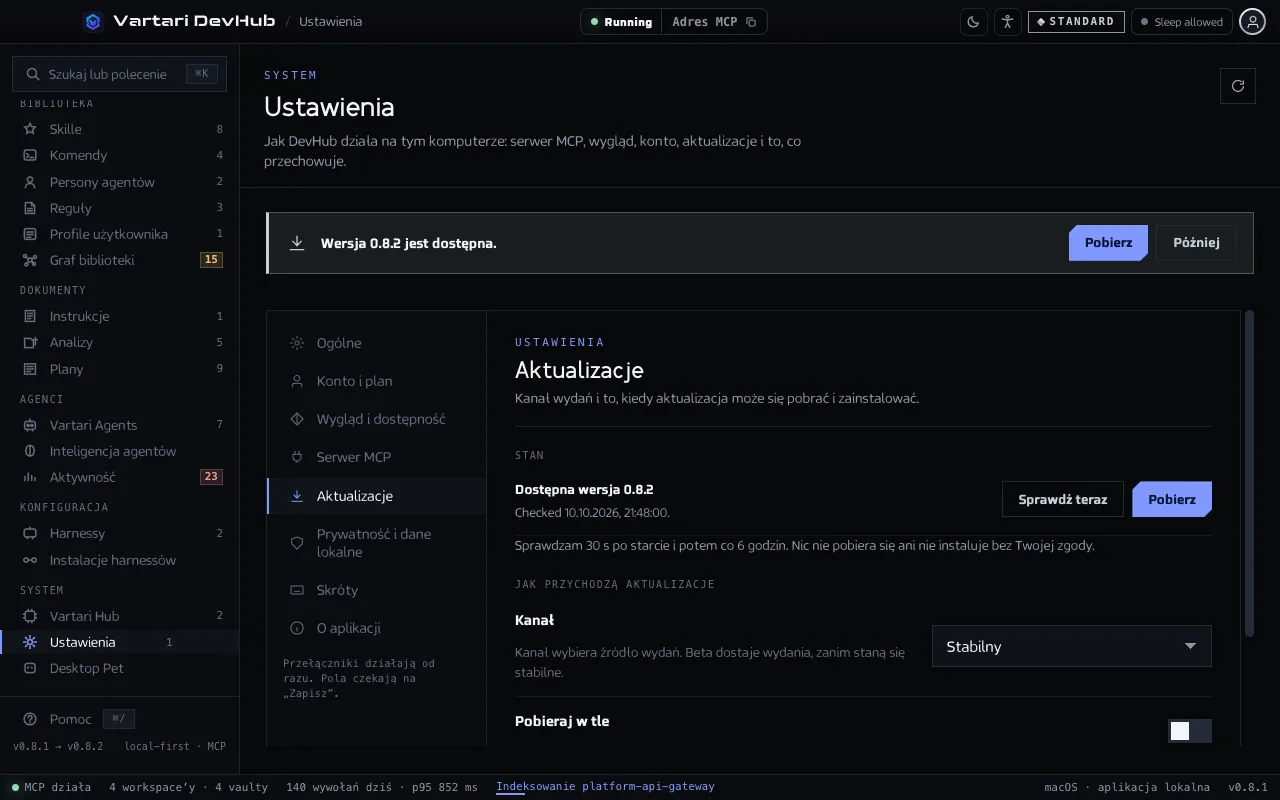Open the Kanał Stabilny dropdown
Viewport: 1280px width, 800px height.
pyautogui.click(x=1072, y=646)
